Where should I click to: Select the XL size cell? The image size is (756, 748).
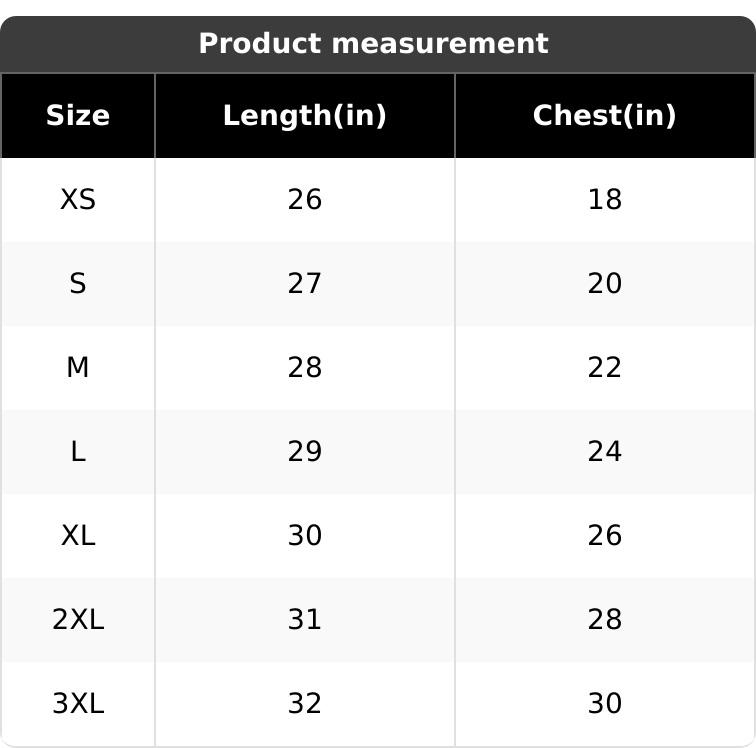point(78,536)
